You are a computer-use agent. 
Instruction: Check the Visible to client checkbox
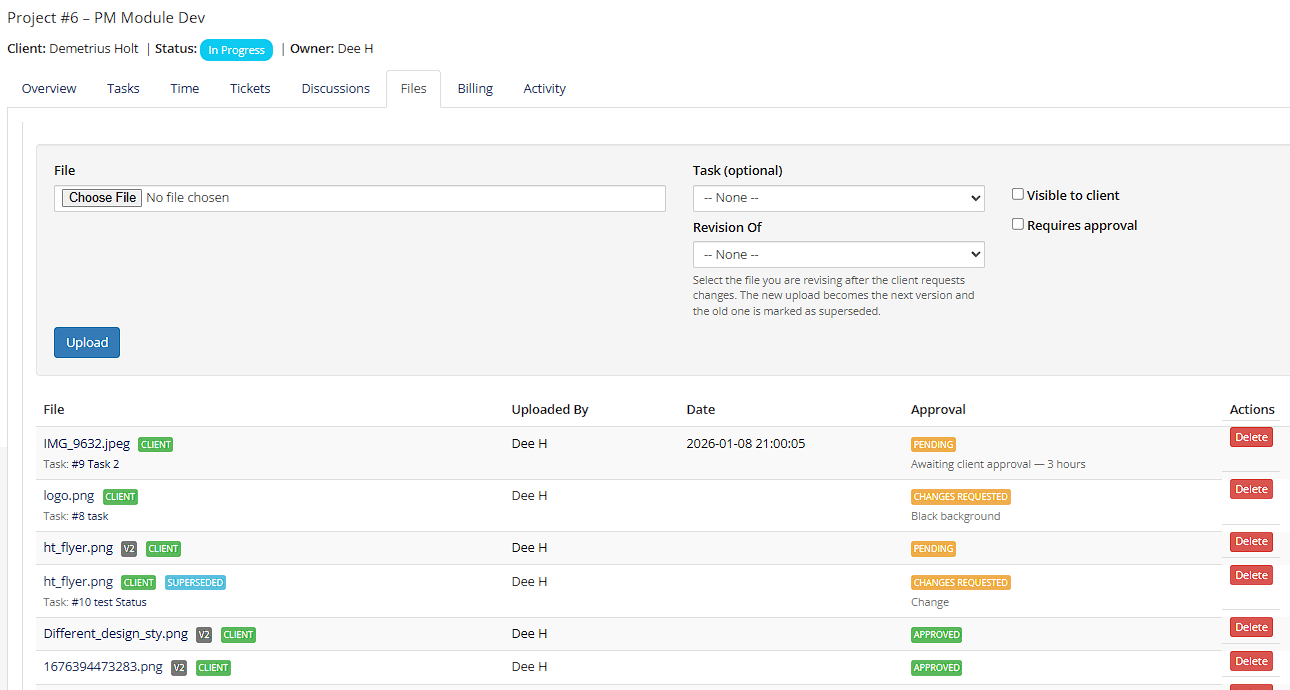click(1018, 195)
